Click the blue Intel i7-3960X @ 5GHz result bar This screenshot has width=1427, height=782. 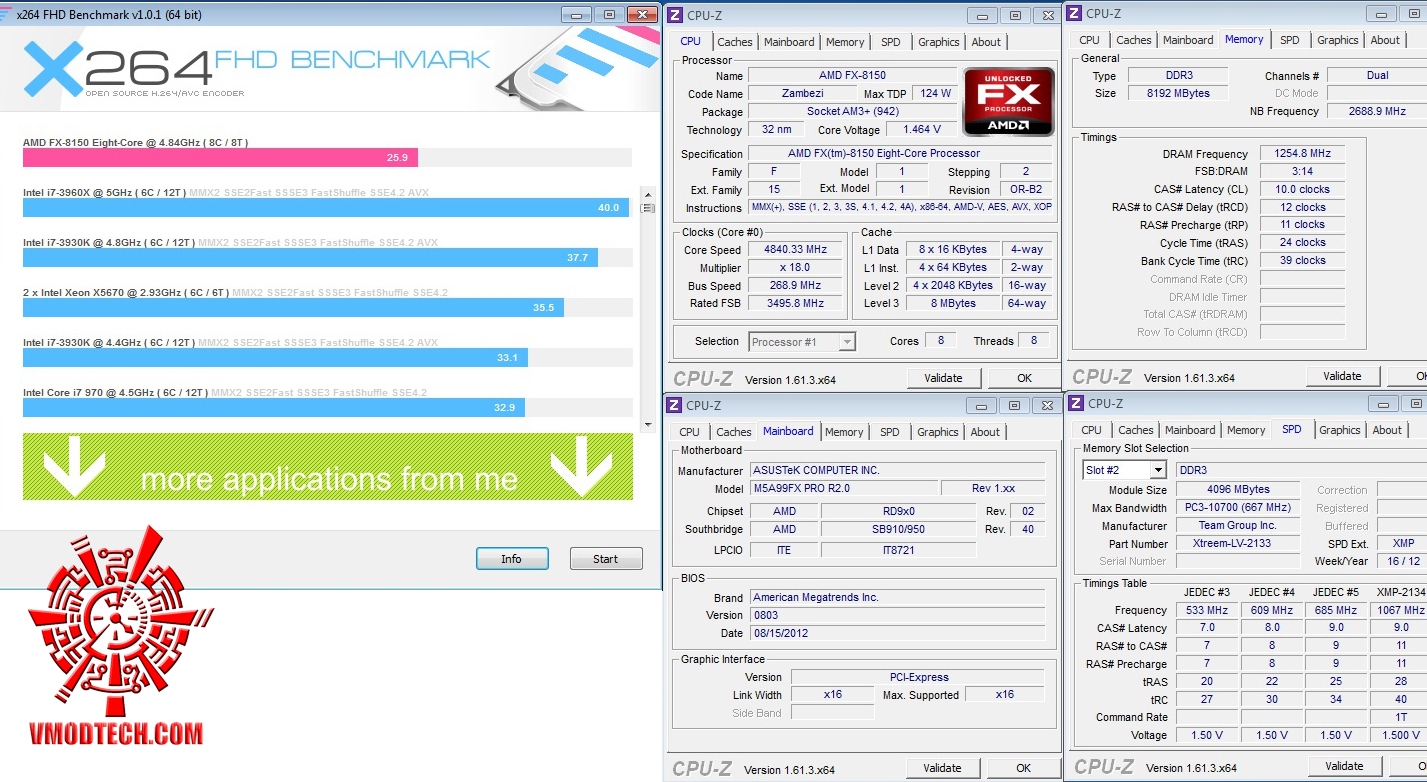[x=326, y=207]
